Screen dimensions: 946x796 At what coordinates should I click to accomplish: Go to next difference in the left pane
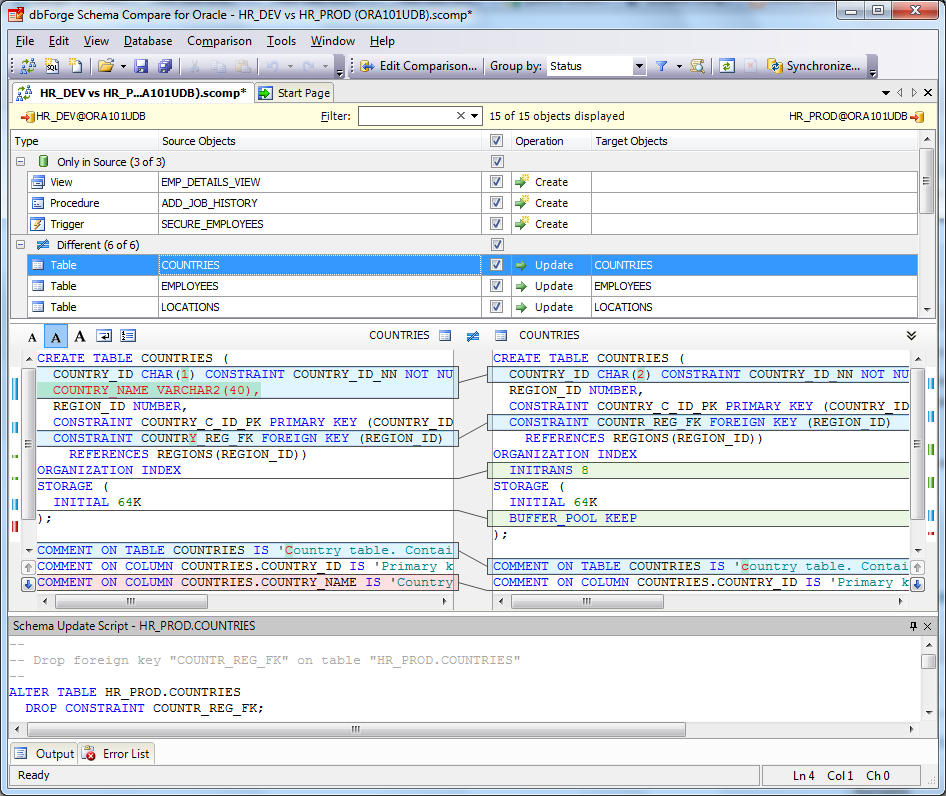point(28,584)
